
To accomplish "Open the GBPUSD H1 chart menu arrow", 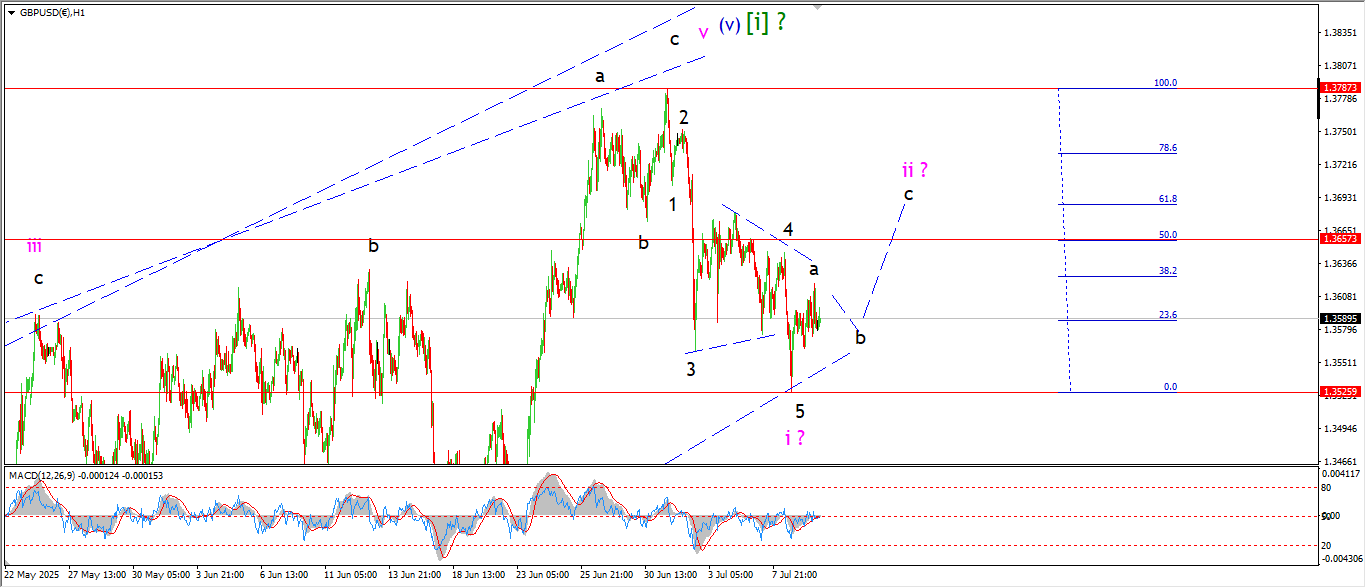I will tap(11, 13).
